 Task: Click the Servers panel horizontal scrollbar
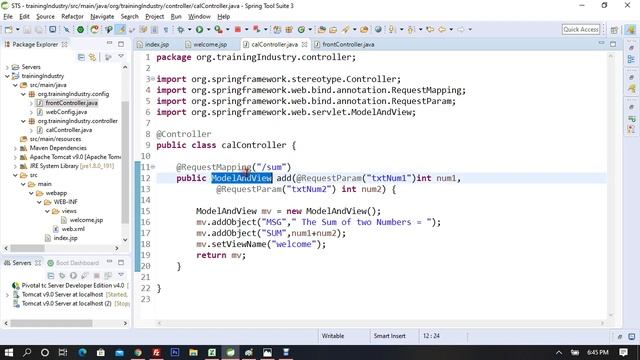click(x=51, y=323)
